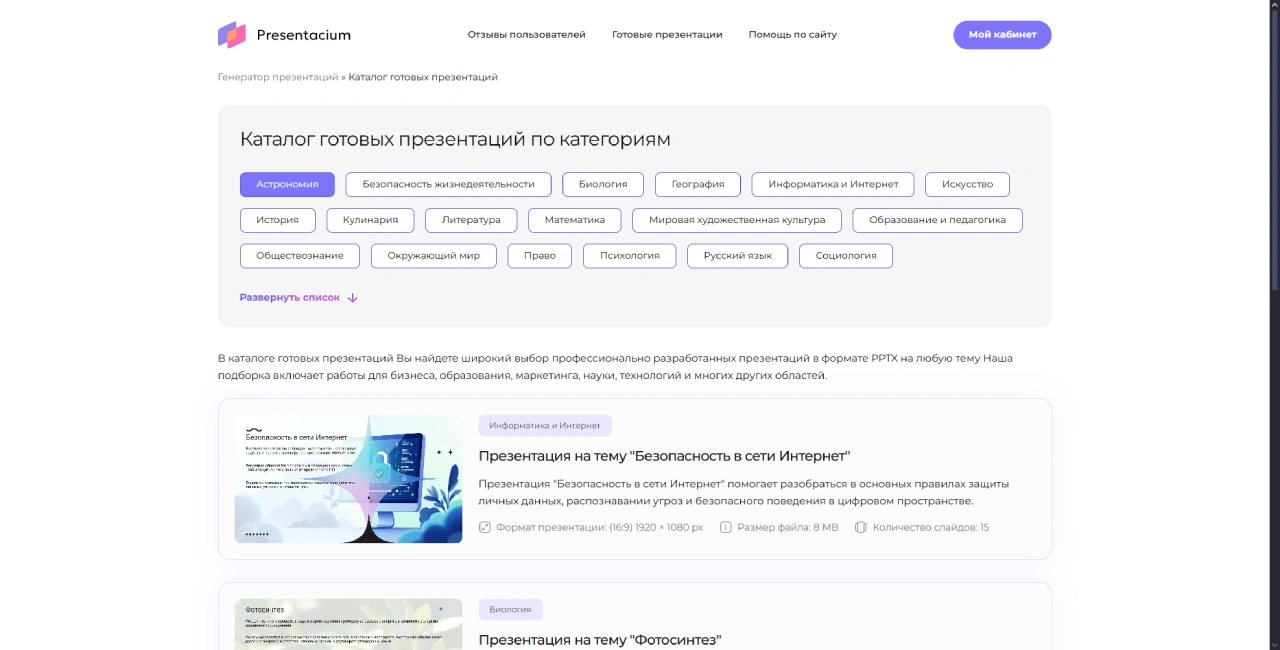Toggle the Социология category filter
Viewport: 1280px width, 650px height.
845,256
